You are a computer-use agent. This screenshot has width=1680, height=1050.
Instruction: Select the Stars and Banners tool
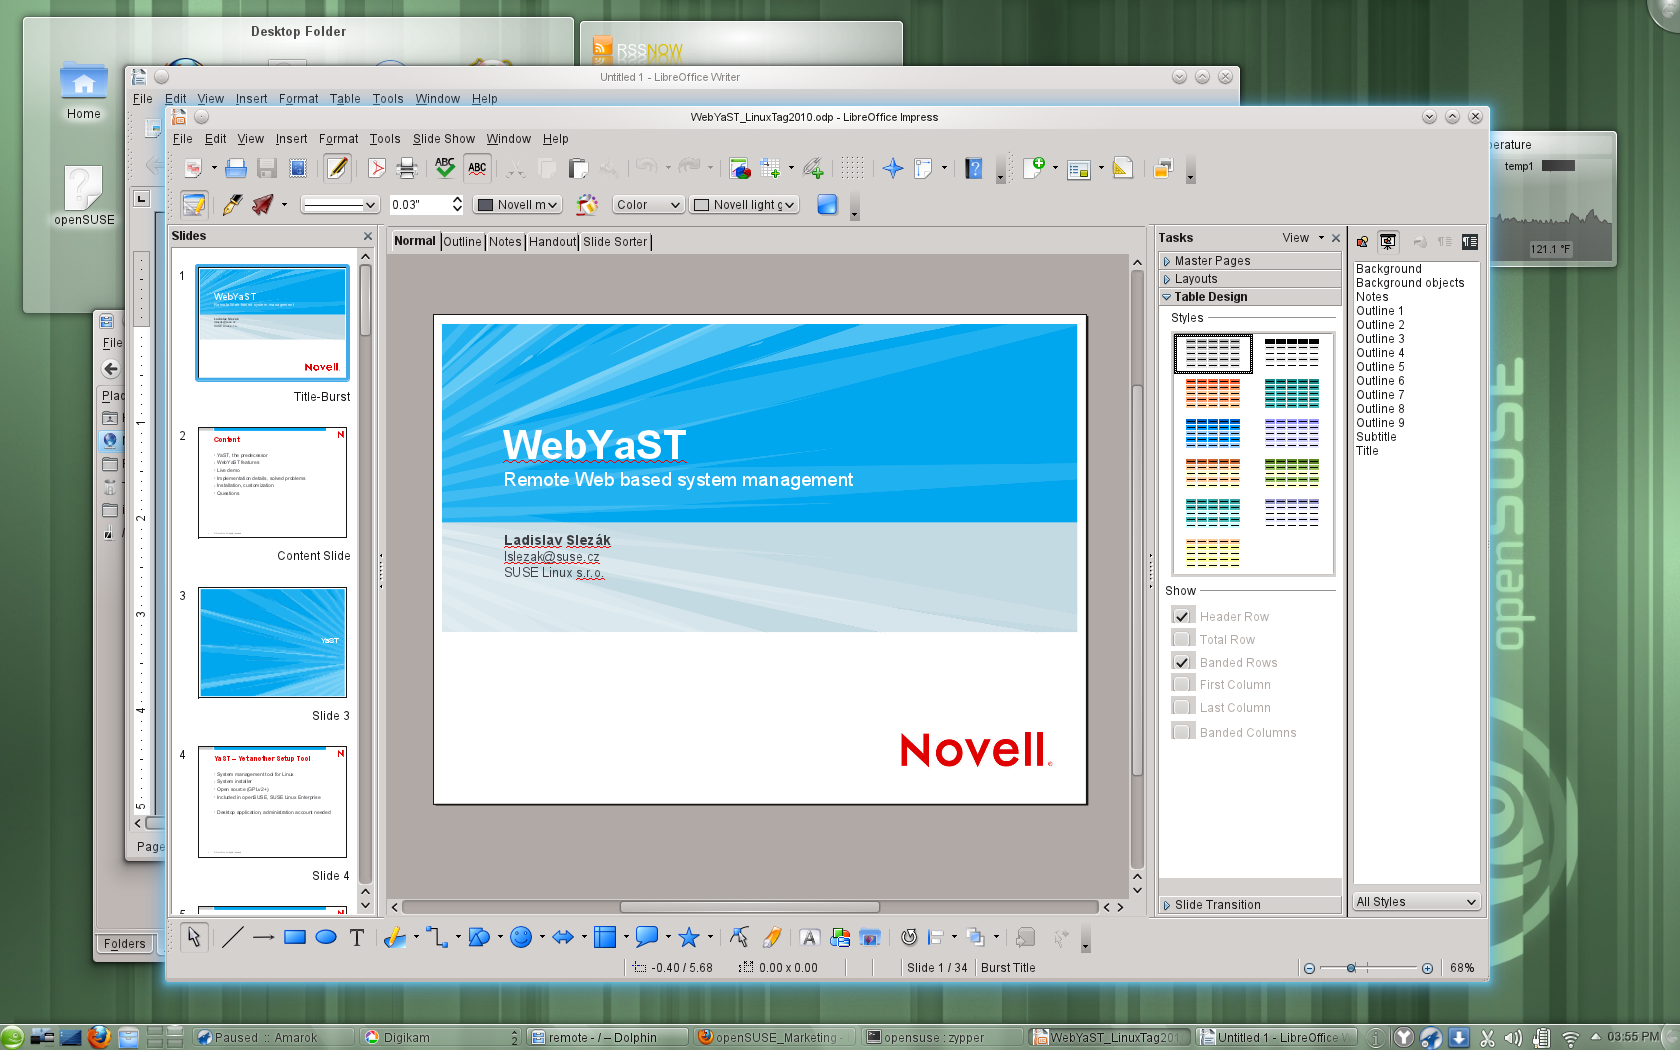pos(689,938)
